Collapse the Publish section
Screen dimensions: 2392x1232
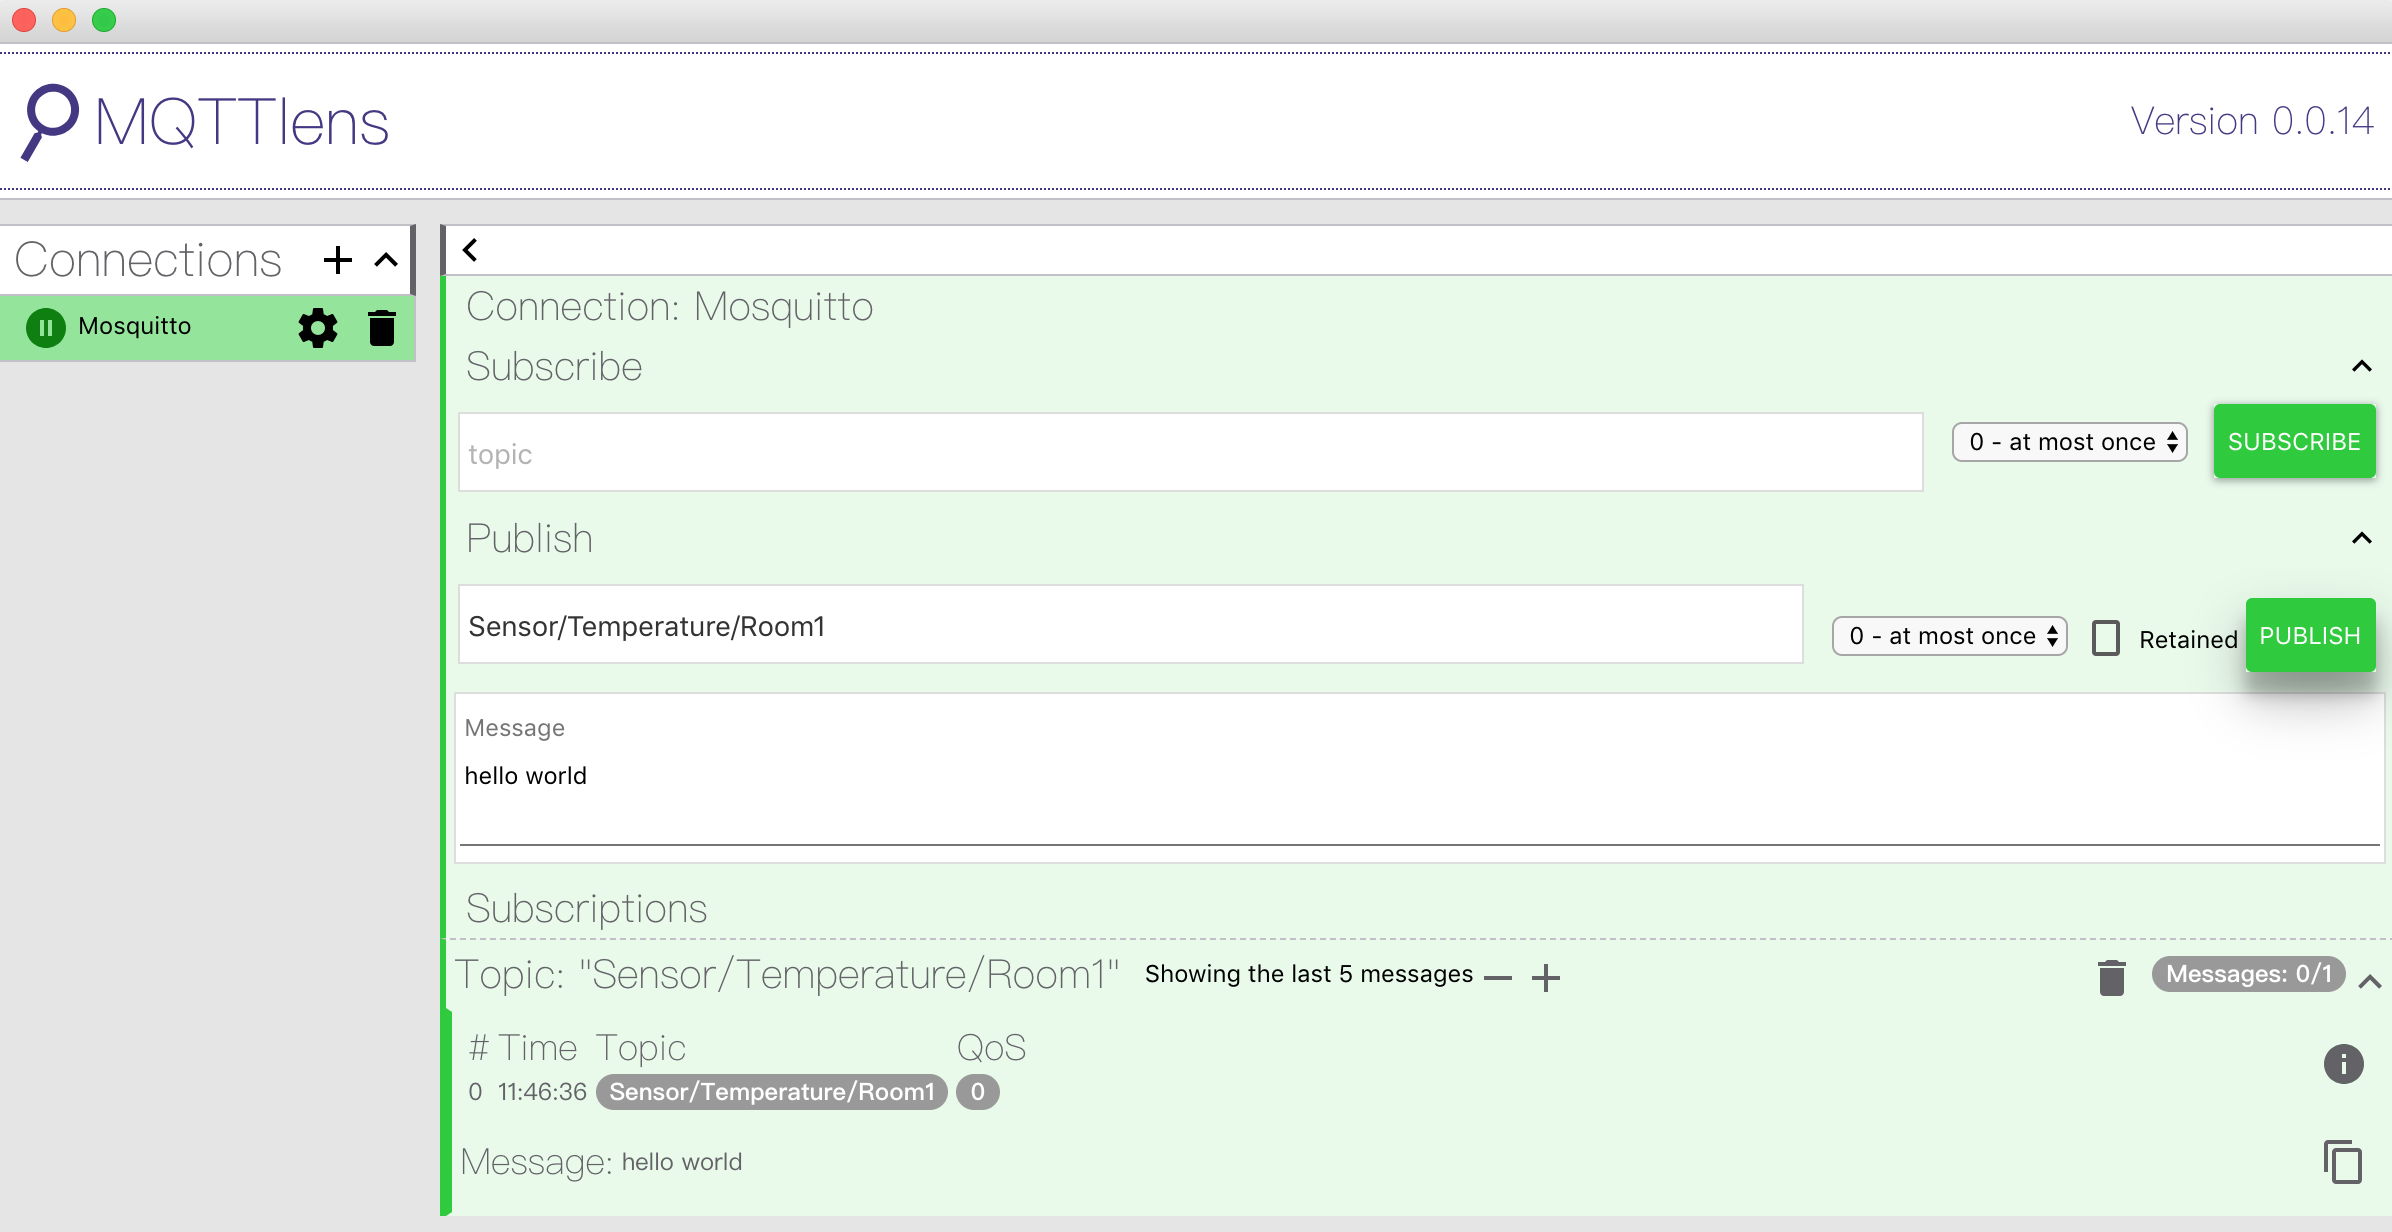tap(2361, 538)
